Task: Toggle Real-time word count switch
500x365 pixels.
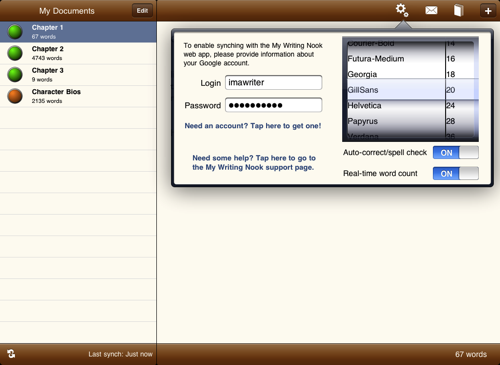Action: click(x=456, y=173)
